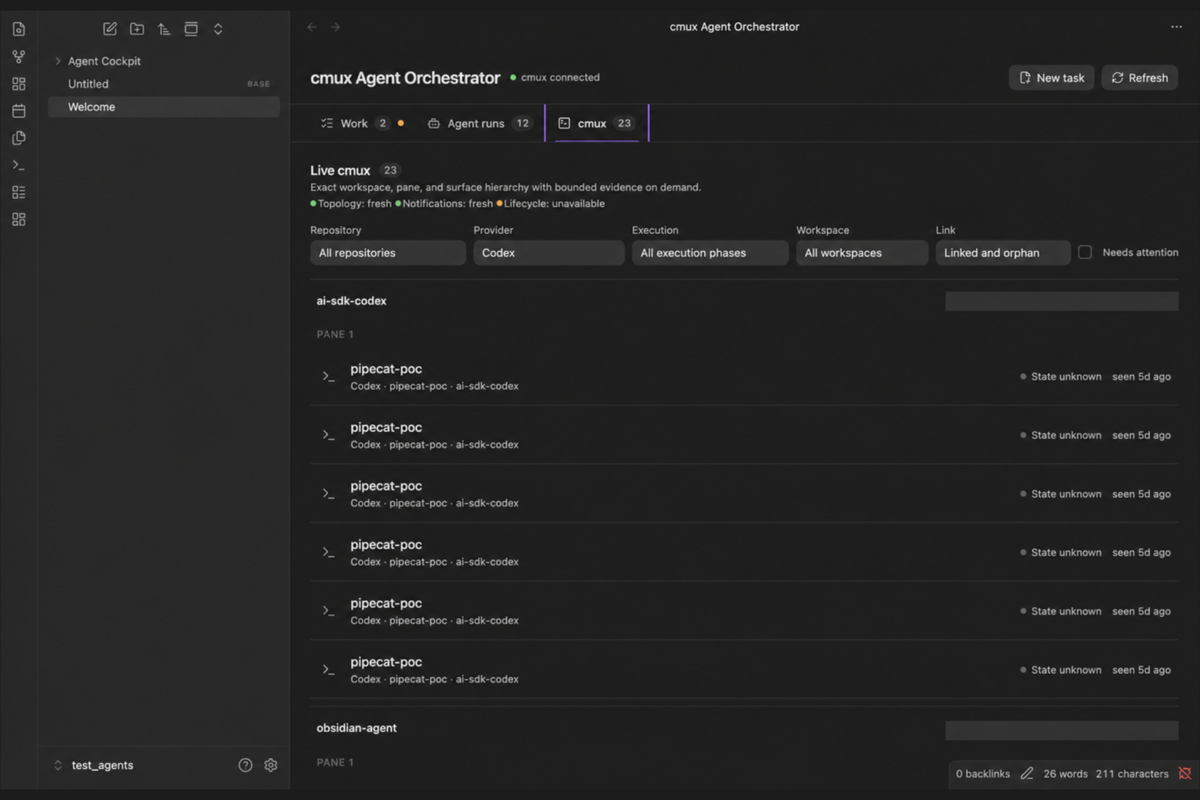Open graph view from the ribbon

[18, 57]
